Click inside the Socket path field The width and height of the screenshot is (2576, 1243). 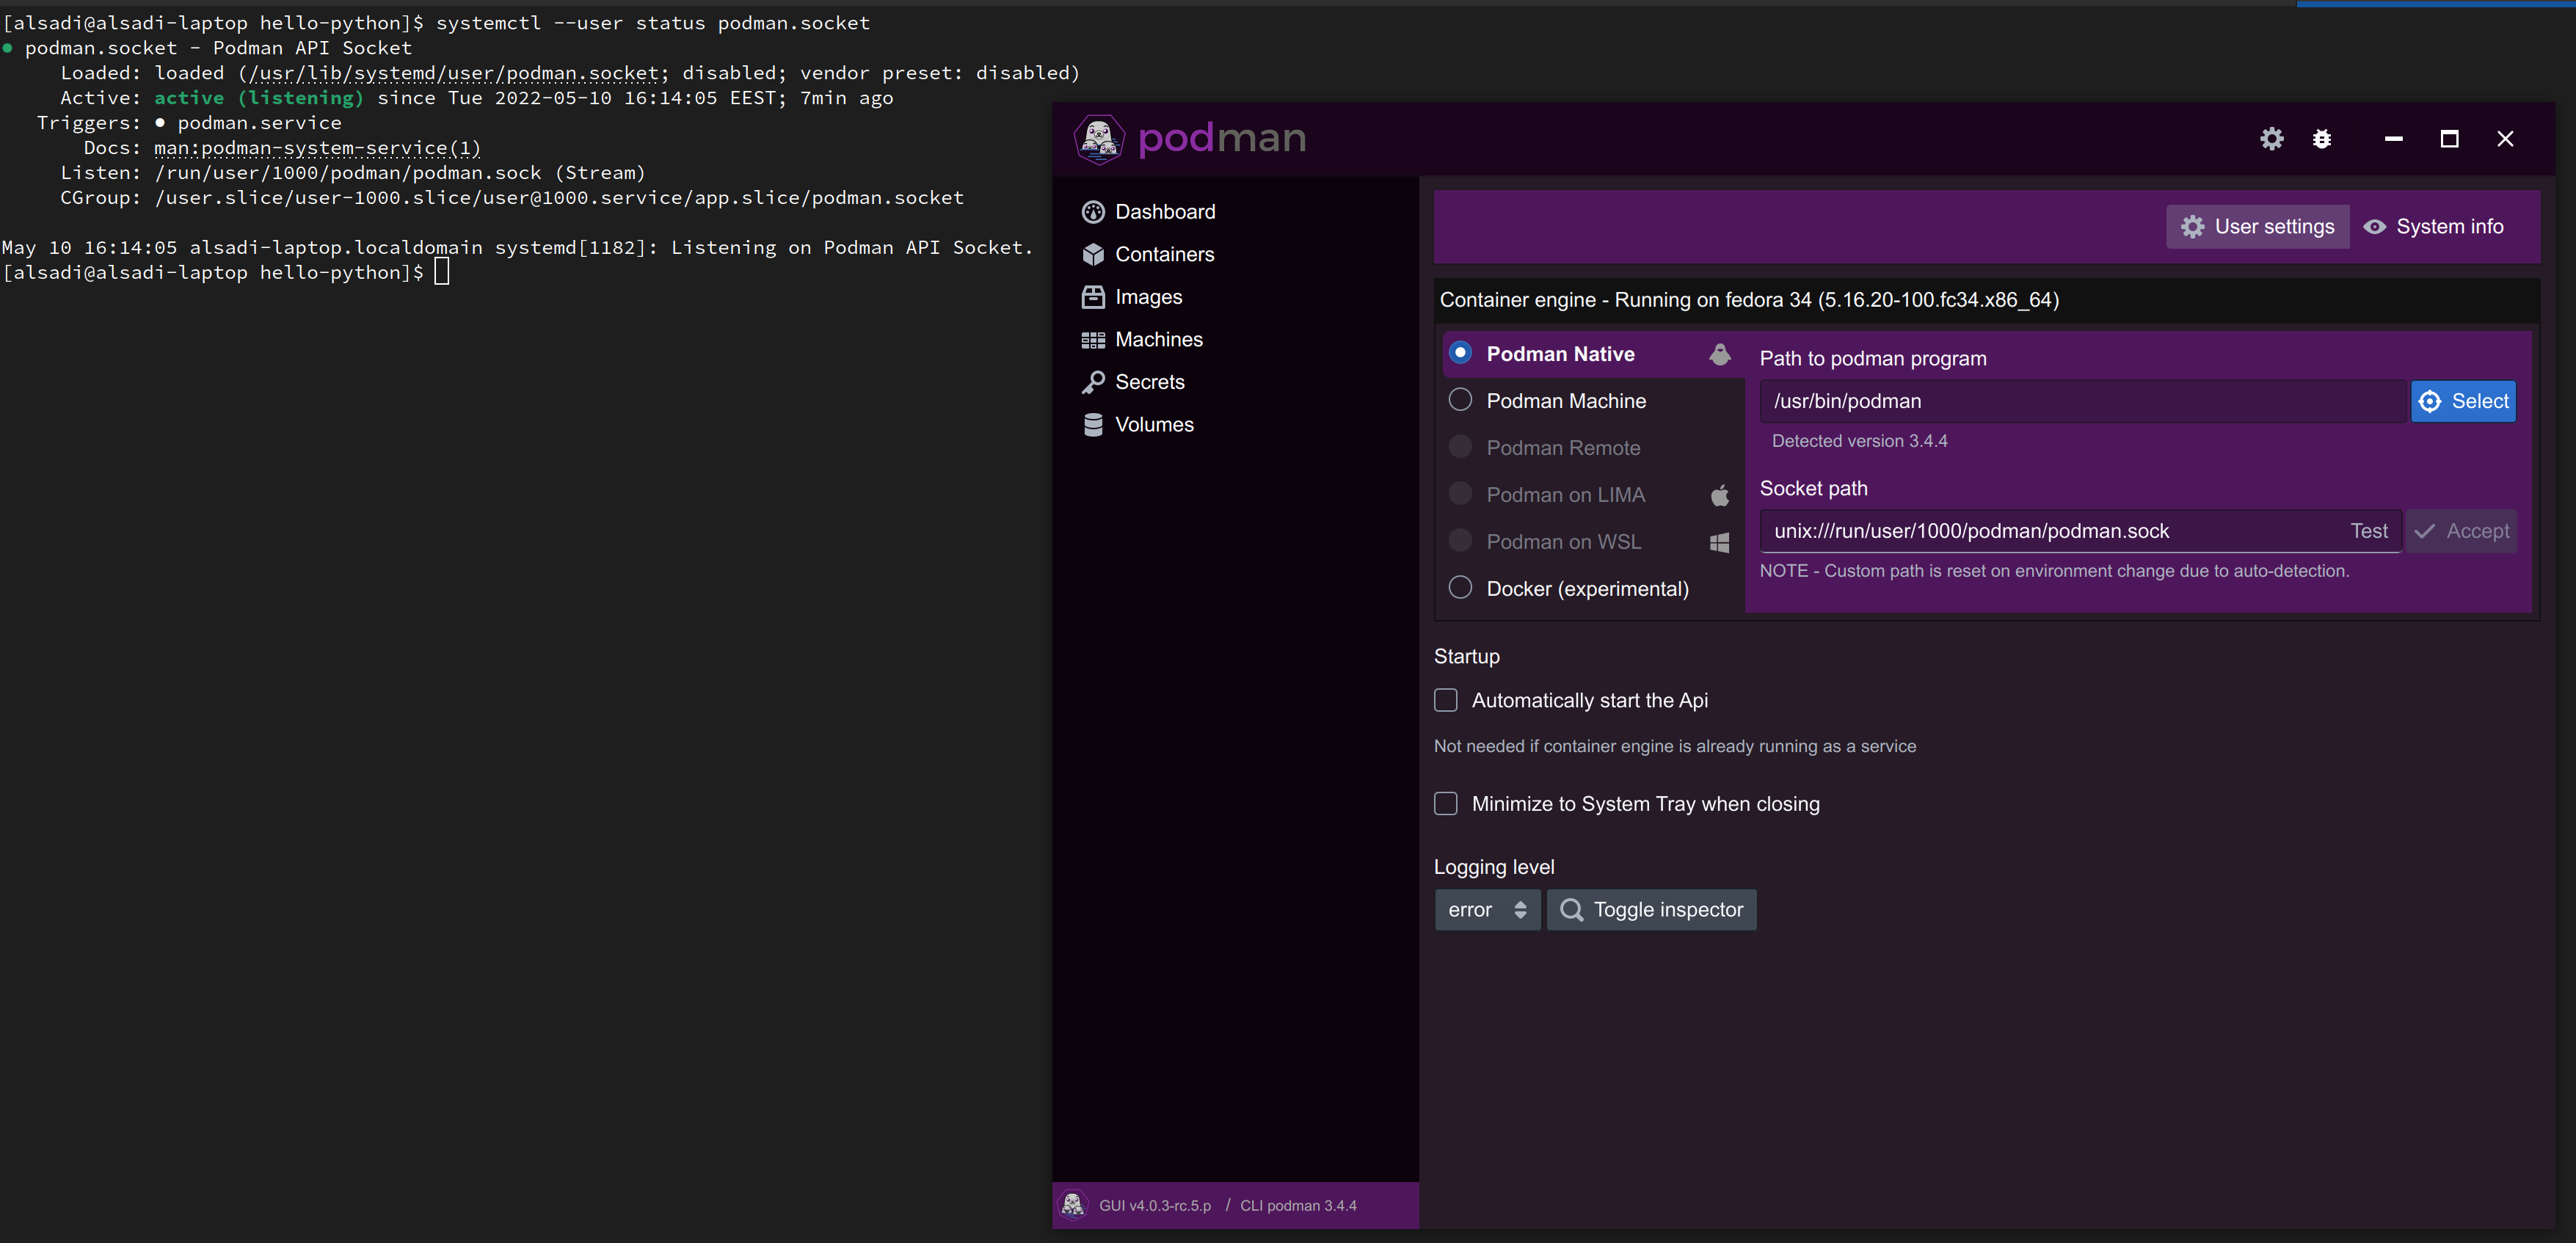pos(2000,531)
